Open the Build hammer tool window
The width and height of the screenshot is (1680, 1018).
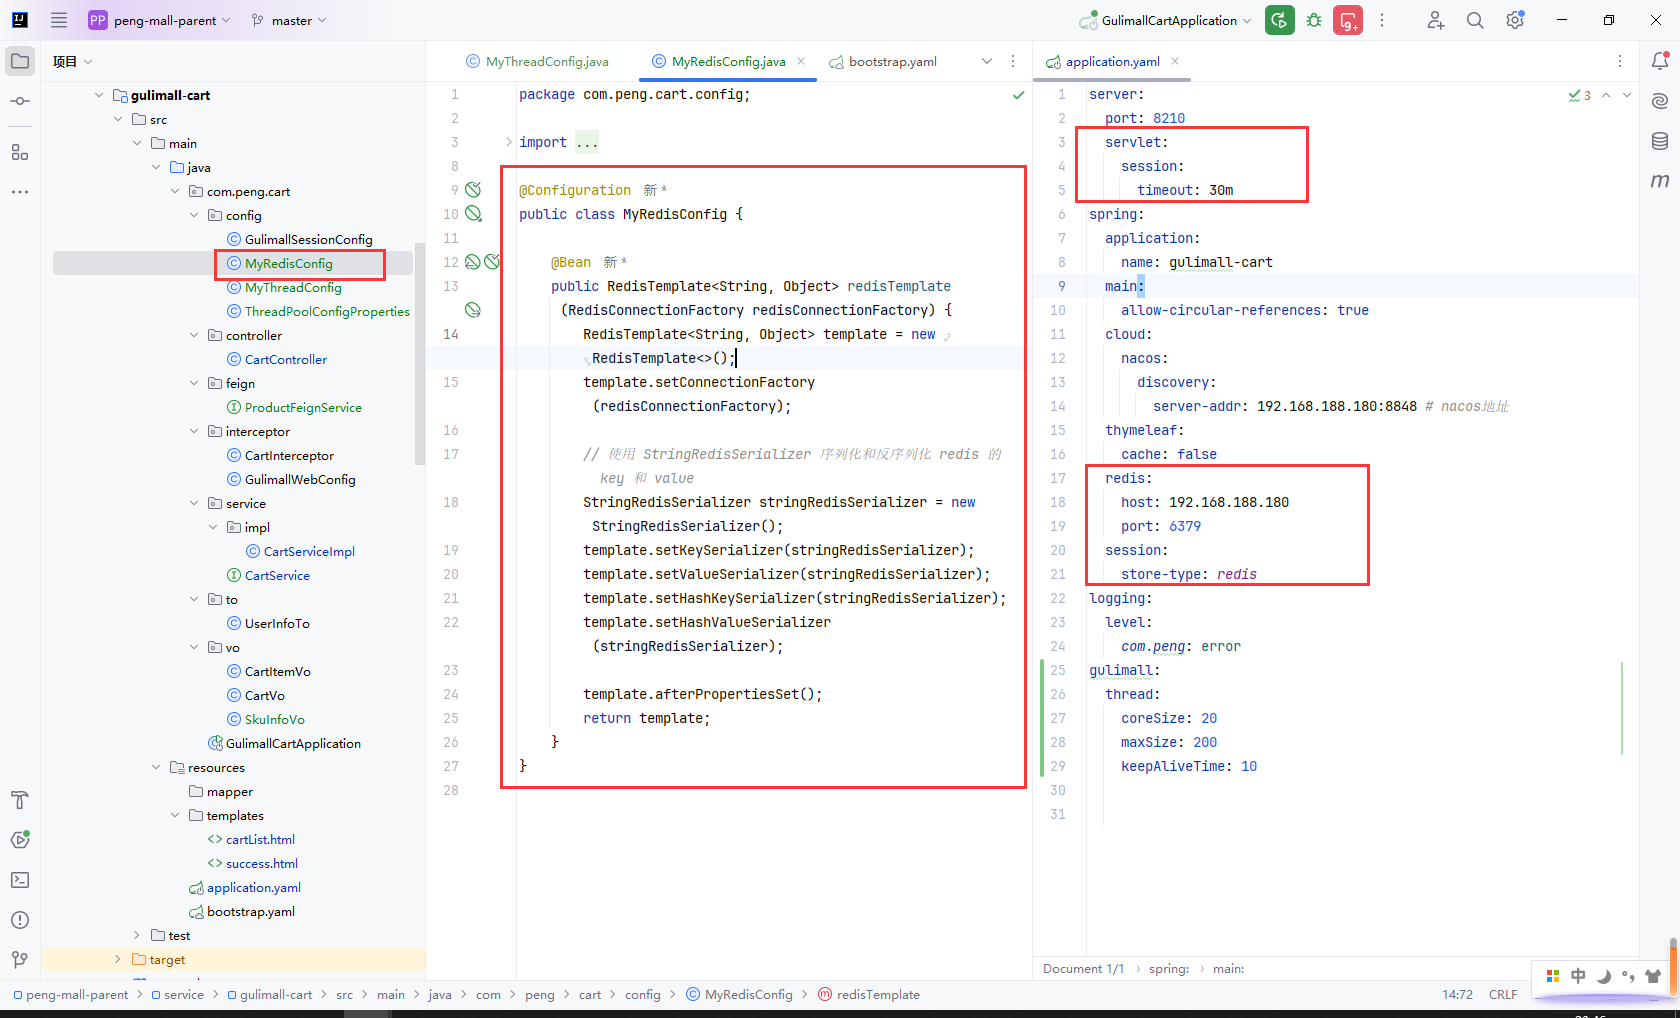coord(20,800)
